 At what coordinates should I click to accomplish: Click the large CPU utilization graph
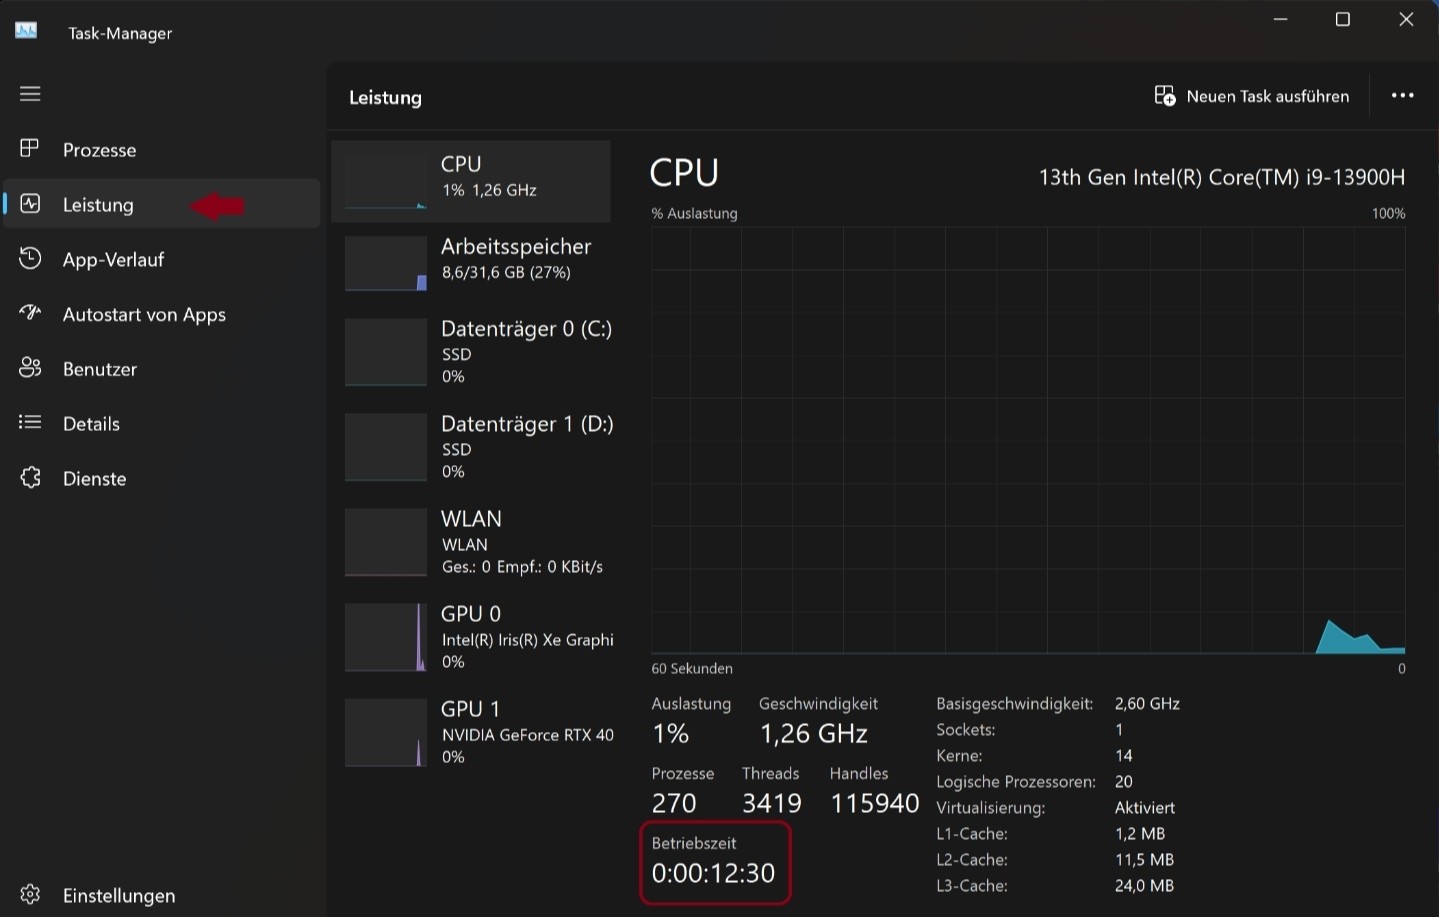tap(1028, 440)
